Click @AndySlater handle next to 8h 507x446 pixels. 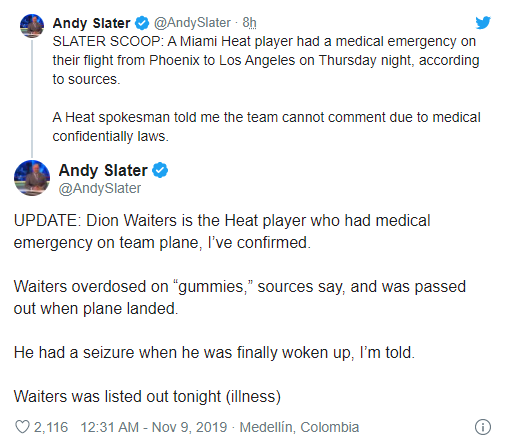[192, 23]
